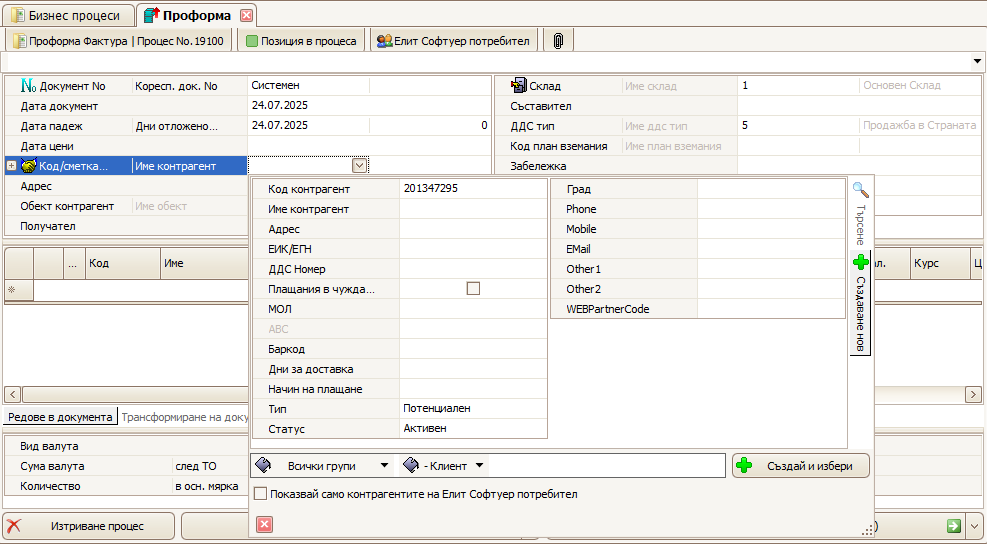Open the Име контрагент combo box arrow
Screen dimensions: 987x544
[x=360, y=166]
